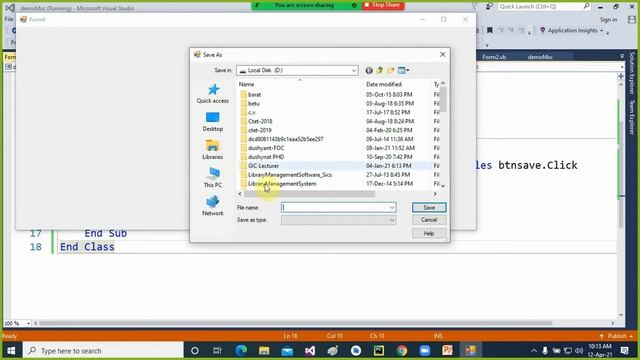Viewport: 640px width, 360px height.
Task: Switch to demoMsc tab in Visual Studio
Action: [540, 57]
